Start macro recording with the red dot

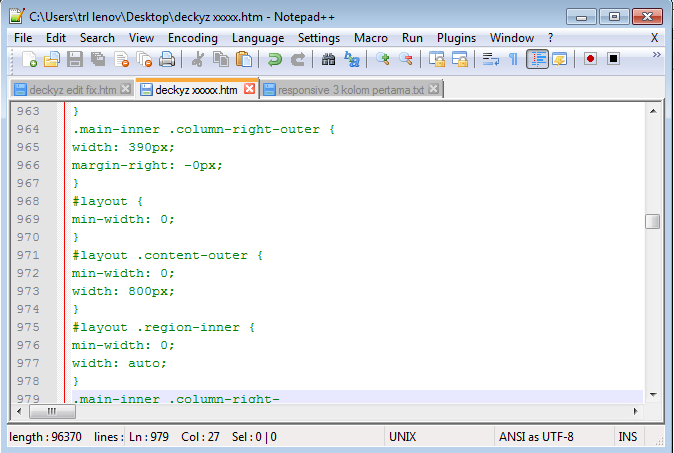pos(591,58)
